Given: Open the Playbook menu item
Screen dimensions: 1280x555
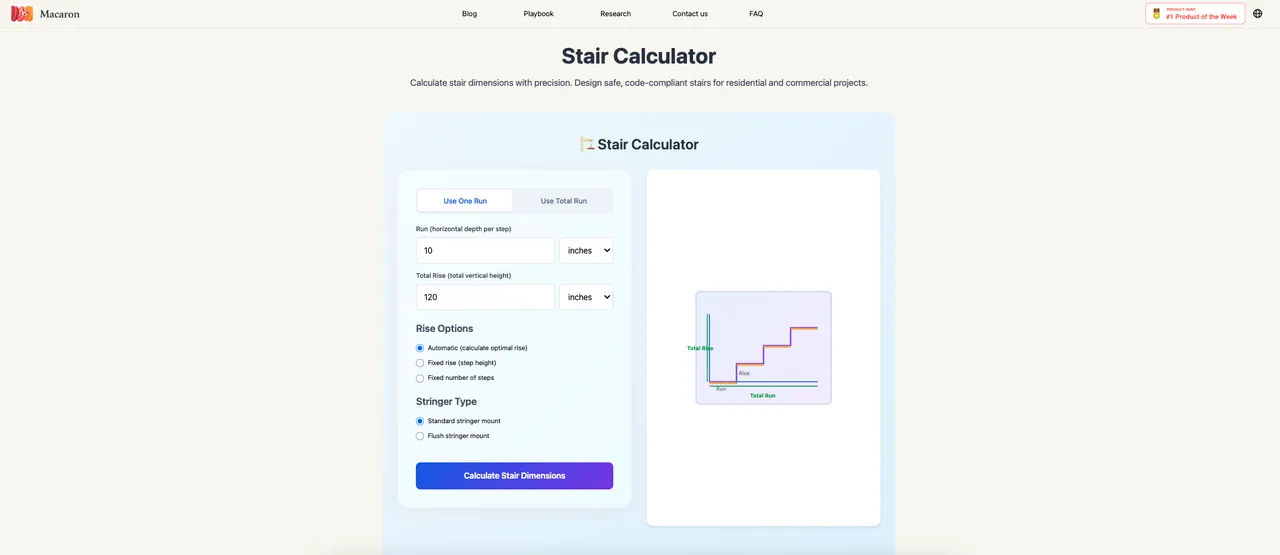Looking at the screenshot, I should (538, 14).
